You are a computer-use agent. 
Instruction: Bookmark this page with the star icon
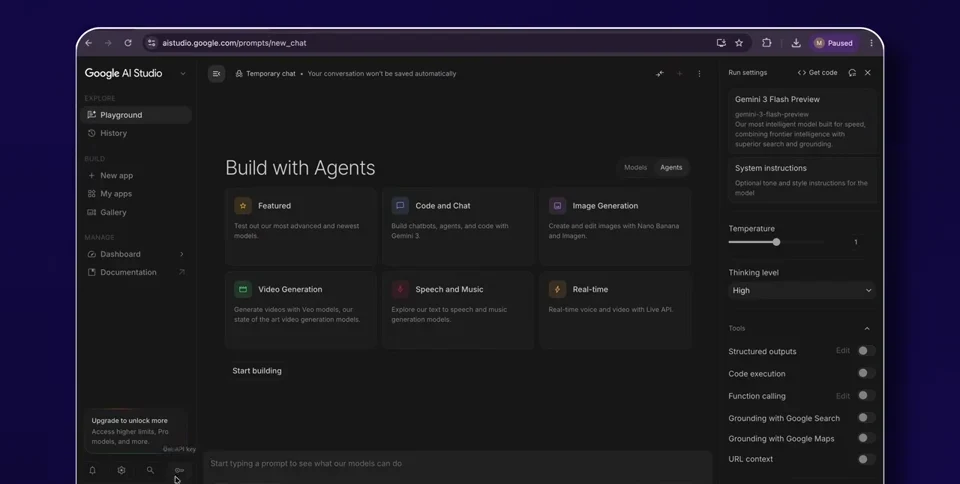point(739,43)
